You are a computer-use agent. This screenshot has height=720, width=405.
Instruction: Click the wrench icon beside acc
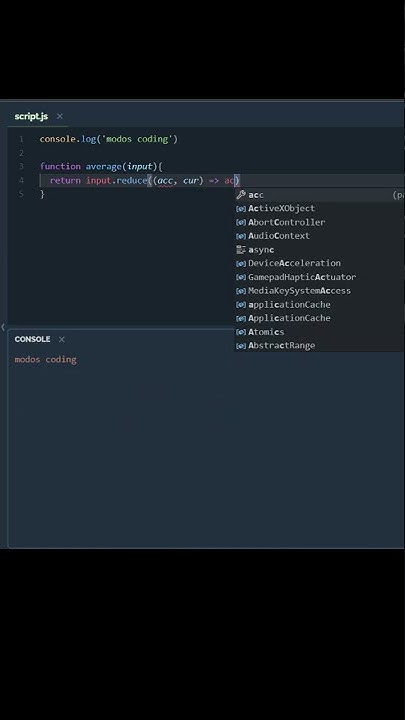[x=241, y=195]
